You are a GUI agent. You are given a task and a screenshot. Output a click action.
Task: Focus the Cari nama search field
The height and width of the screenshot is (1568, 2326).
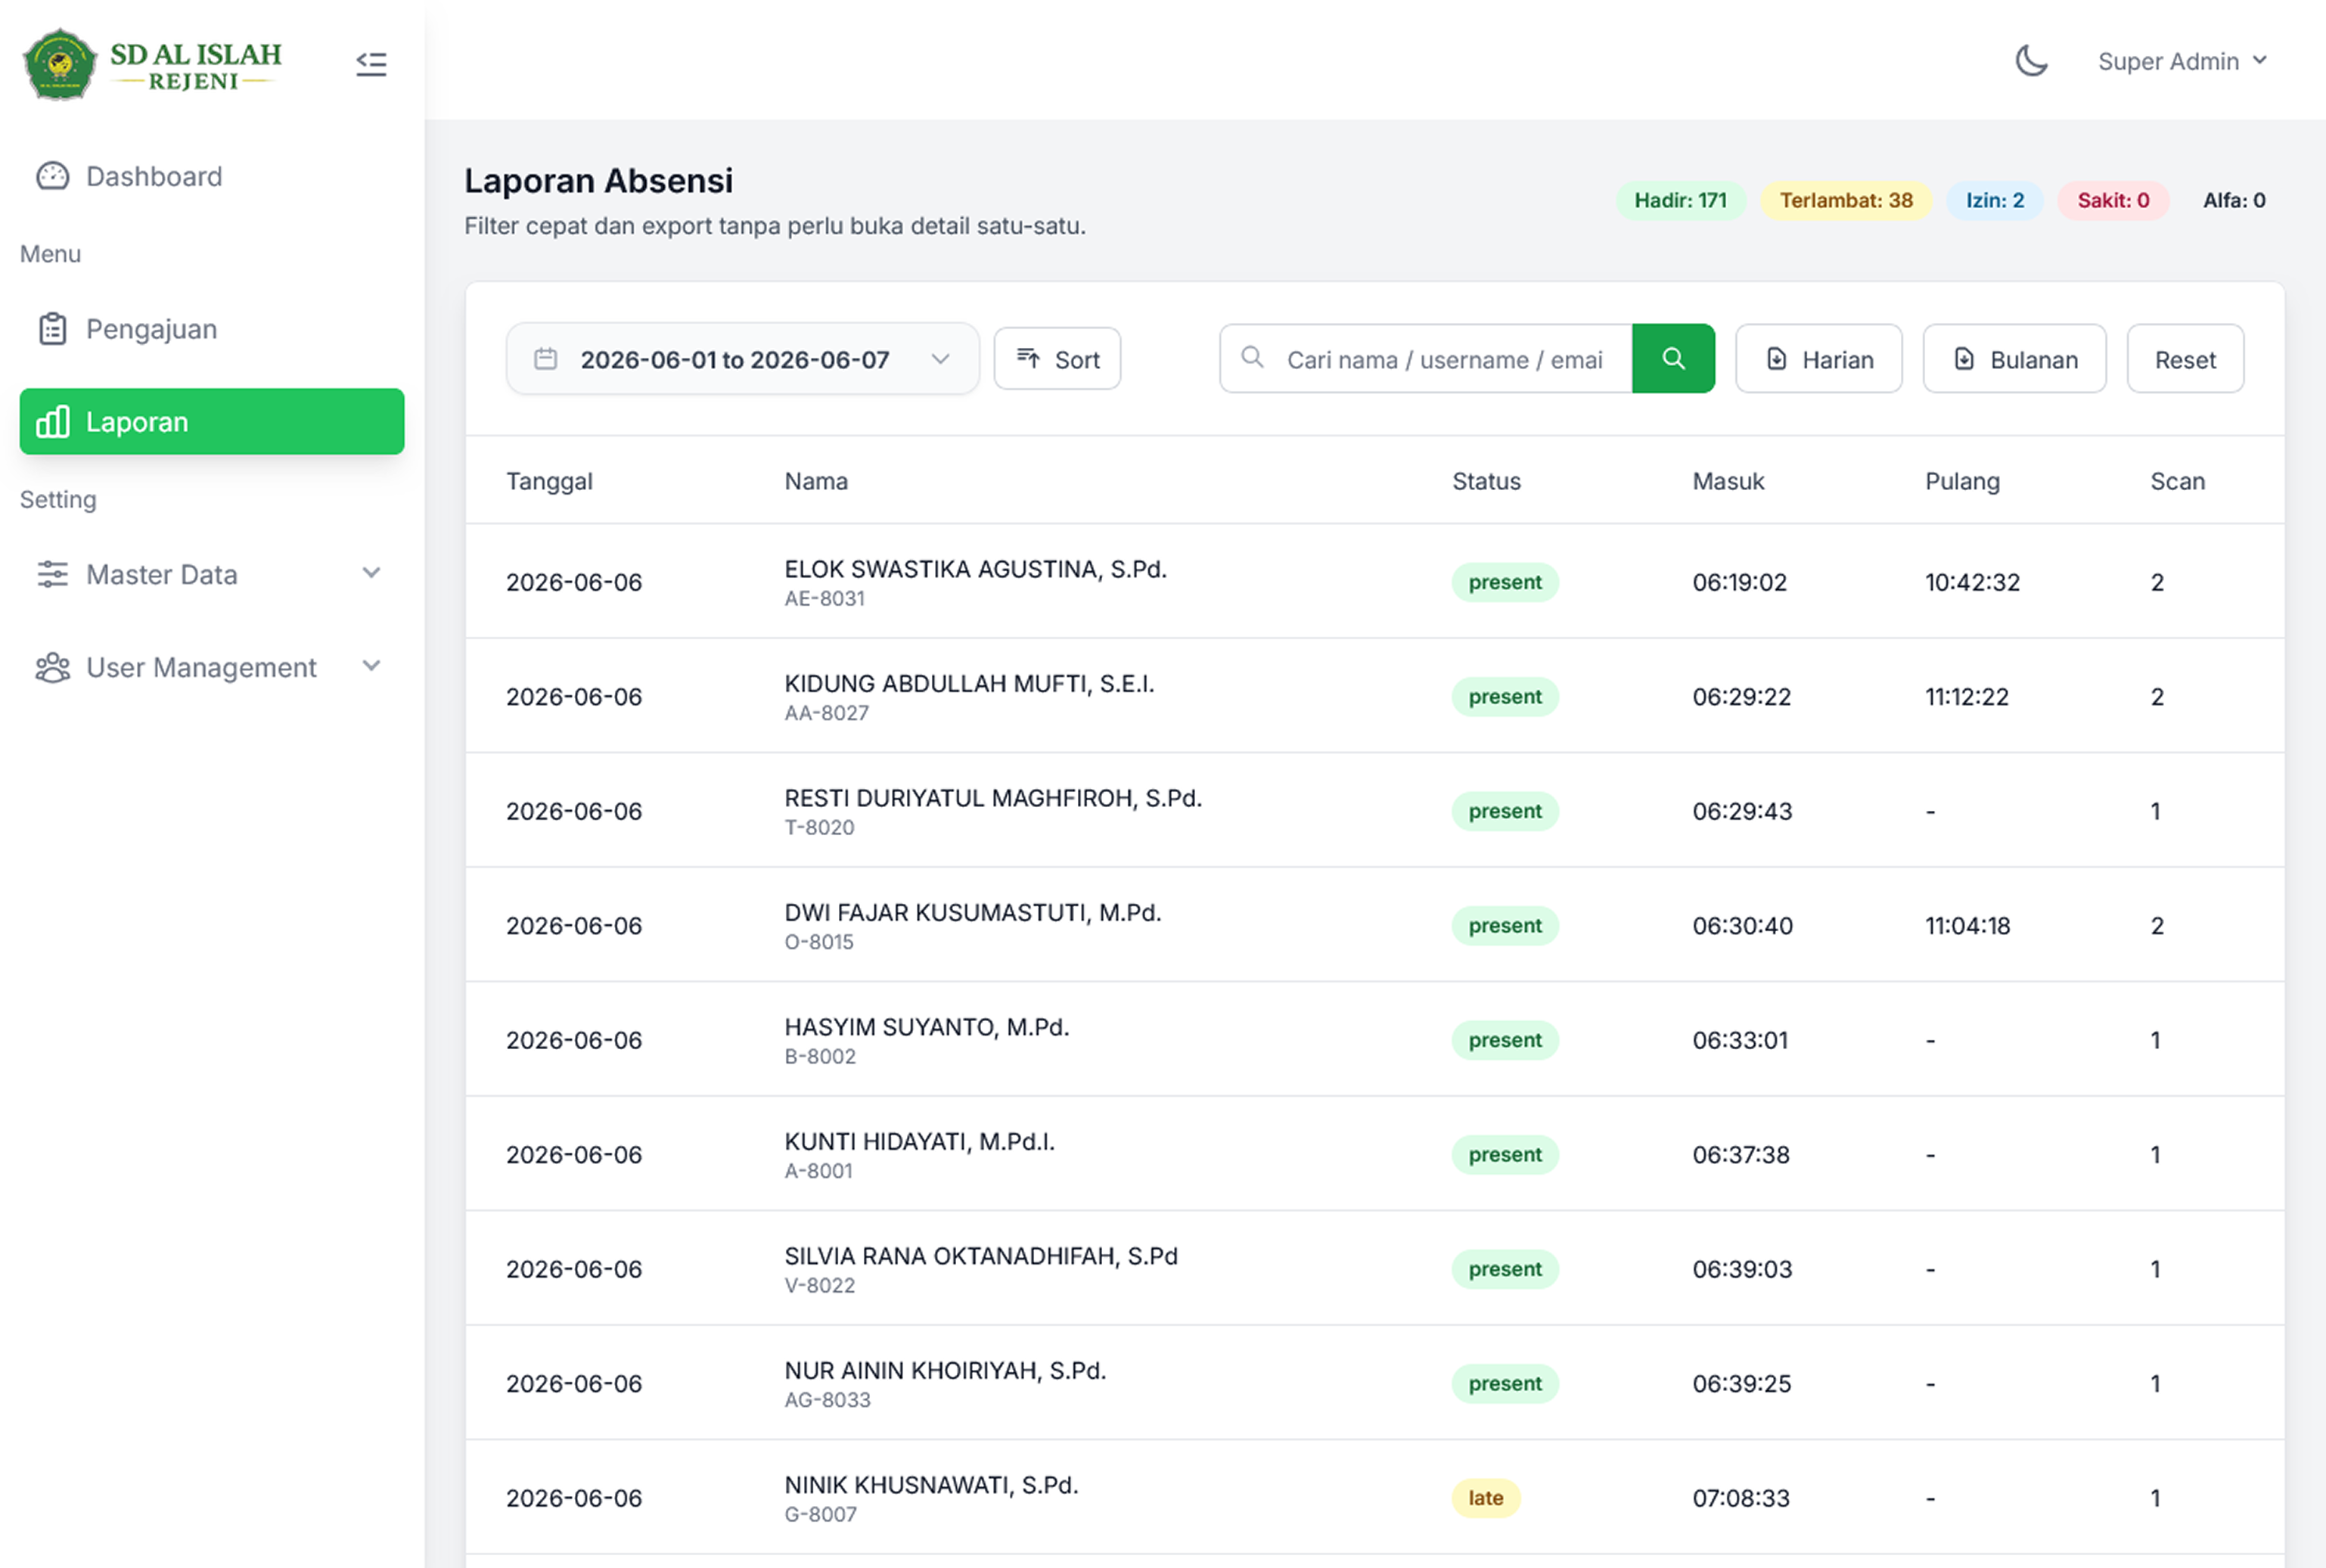pos(1426,359)
